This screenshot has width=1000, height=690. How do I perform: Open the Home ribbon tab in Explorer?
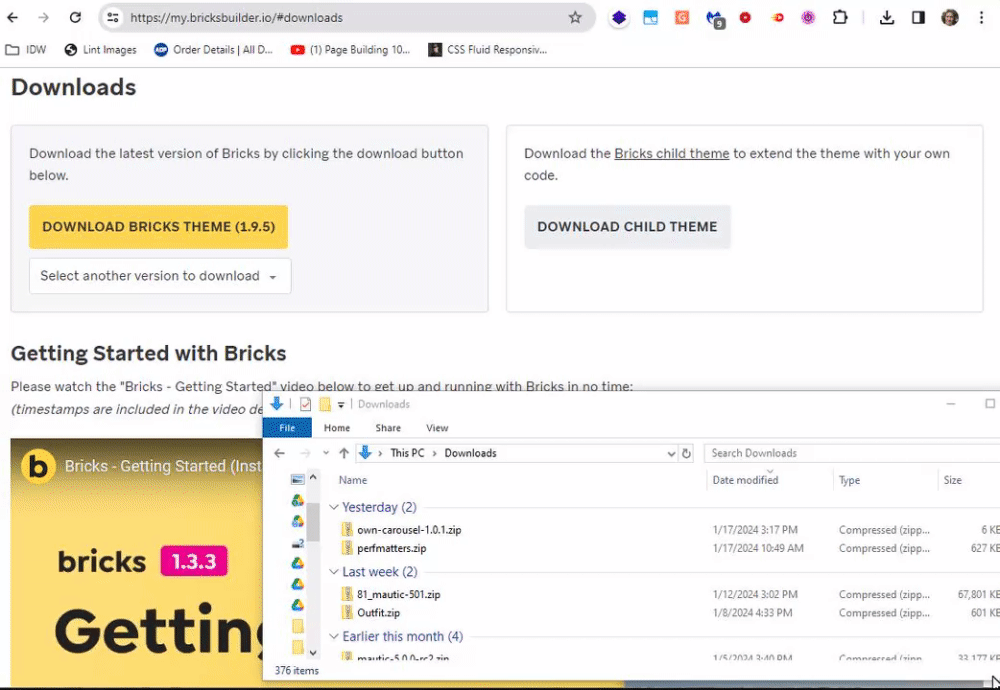(x=337, y=428)
